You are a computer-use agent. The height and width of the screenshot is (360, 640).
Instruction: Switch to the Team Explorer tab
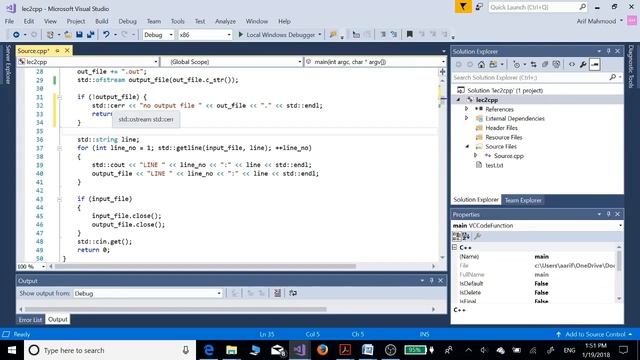(x=523, y=200)
